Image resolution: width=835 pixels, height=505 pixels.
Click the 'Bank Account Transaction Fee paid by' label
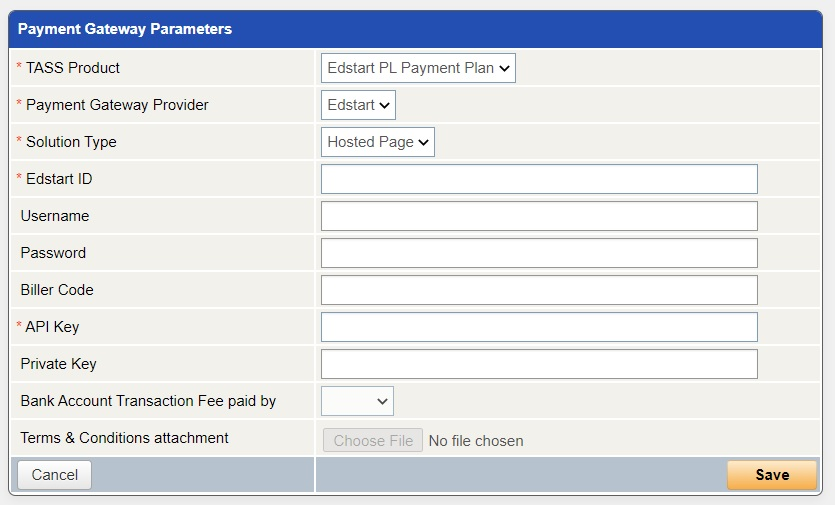click(148, 401)
